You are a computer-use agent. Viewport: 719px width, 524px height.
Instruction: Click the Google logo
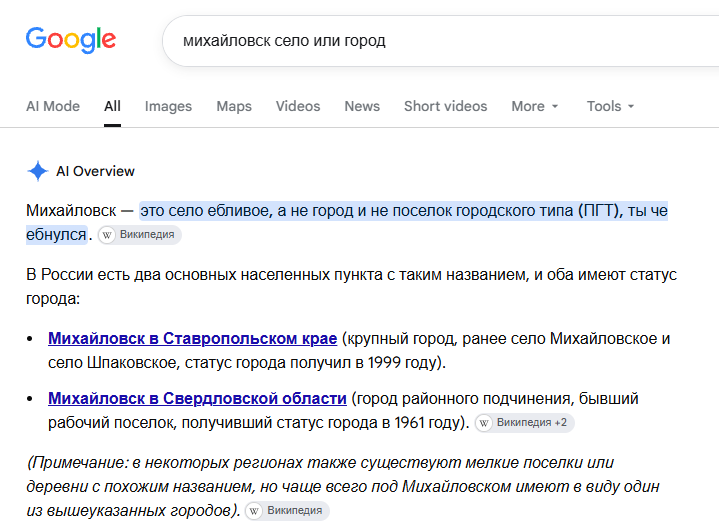pyautogui.click(x=71, y=39)
